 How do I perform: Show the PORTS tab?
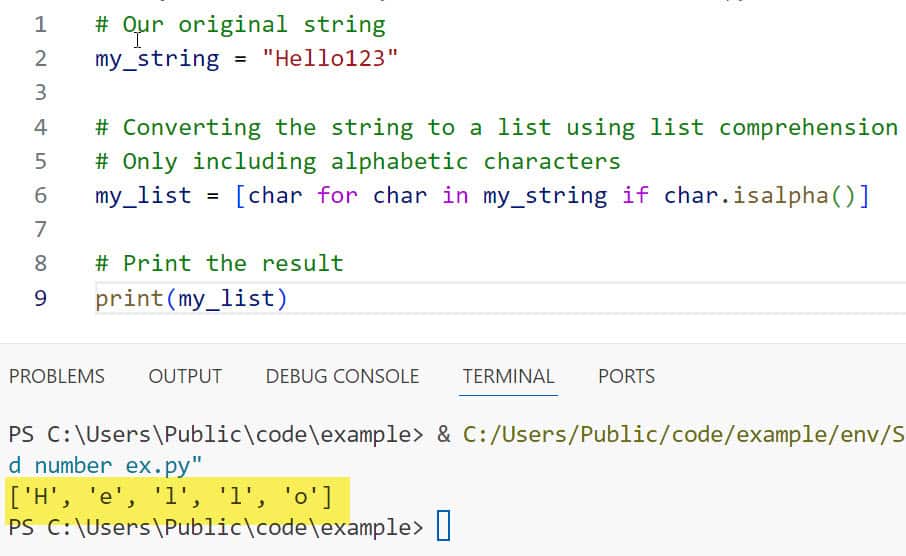[x=626, y=376]
